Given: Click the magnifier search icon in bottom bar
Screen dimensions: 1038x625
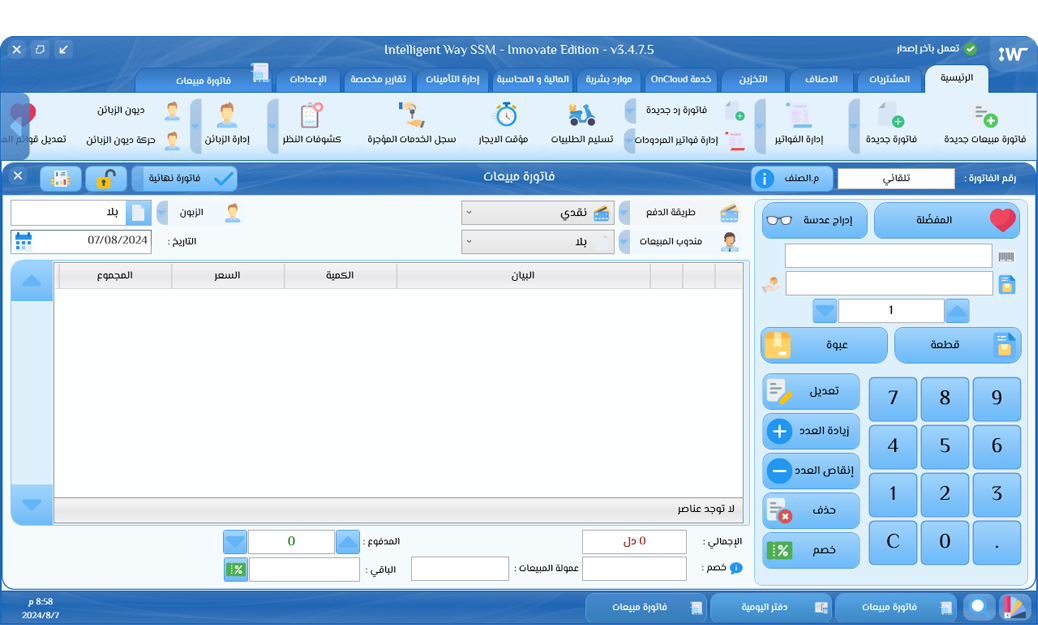Looking at the screenshot, I should tap(979, 606).
